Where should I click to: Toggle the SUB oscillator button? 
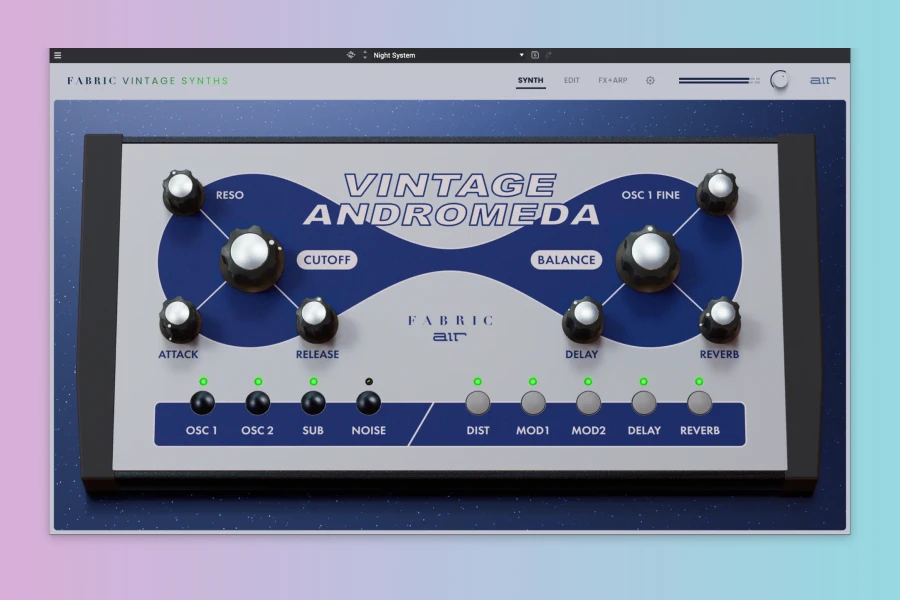pyautogui.click(x=313, y=402)
